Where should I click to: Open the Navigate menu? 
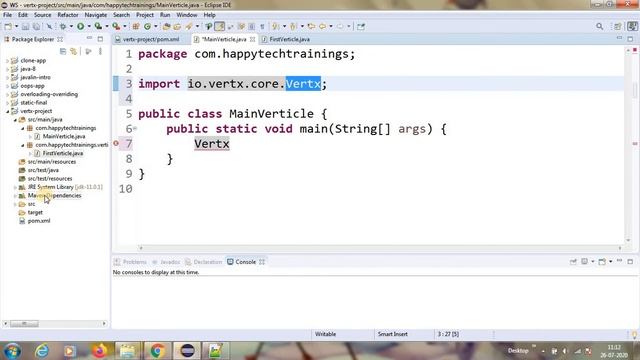click(x=96, y=15)
